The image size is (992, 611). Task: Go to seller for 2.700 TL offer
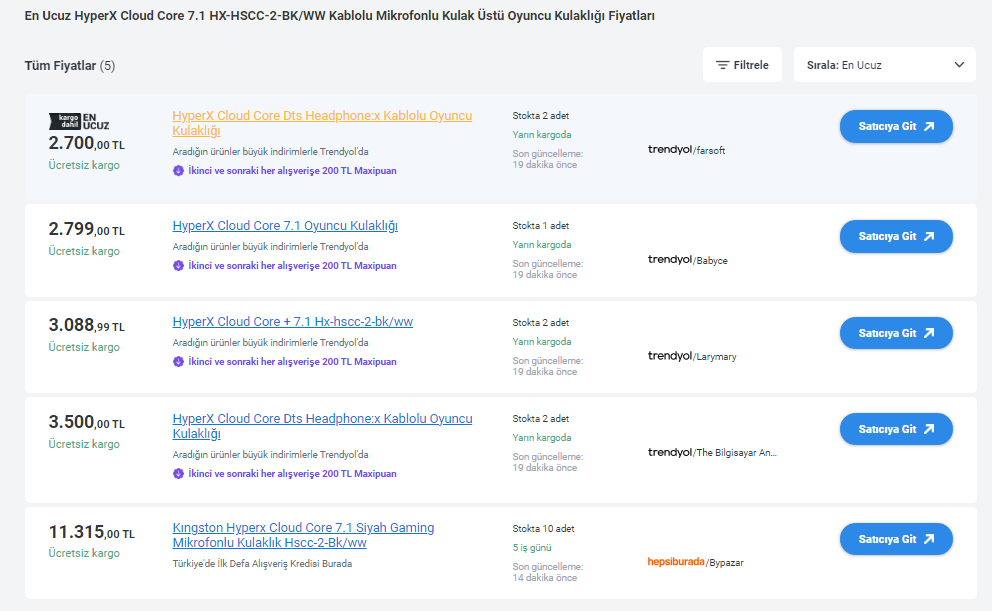click(x=896, y=127)
